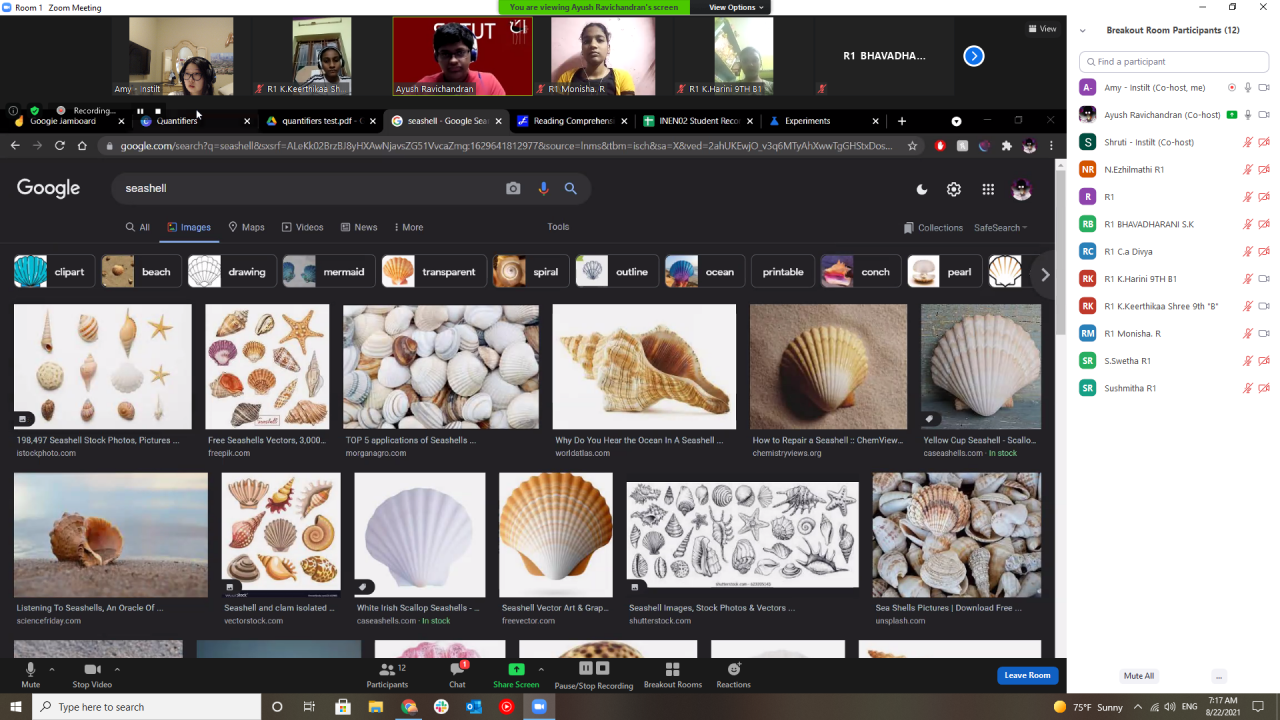Open Breakout Rooms in Zoom toolbar
This screenshot has height=720, width=1280.
[672, 673]
